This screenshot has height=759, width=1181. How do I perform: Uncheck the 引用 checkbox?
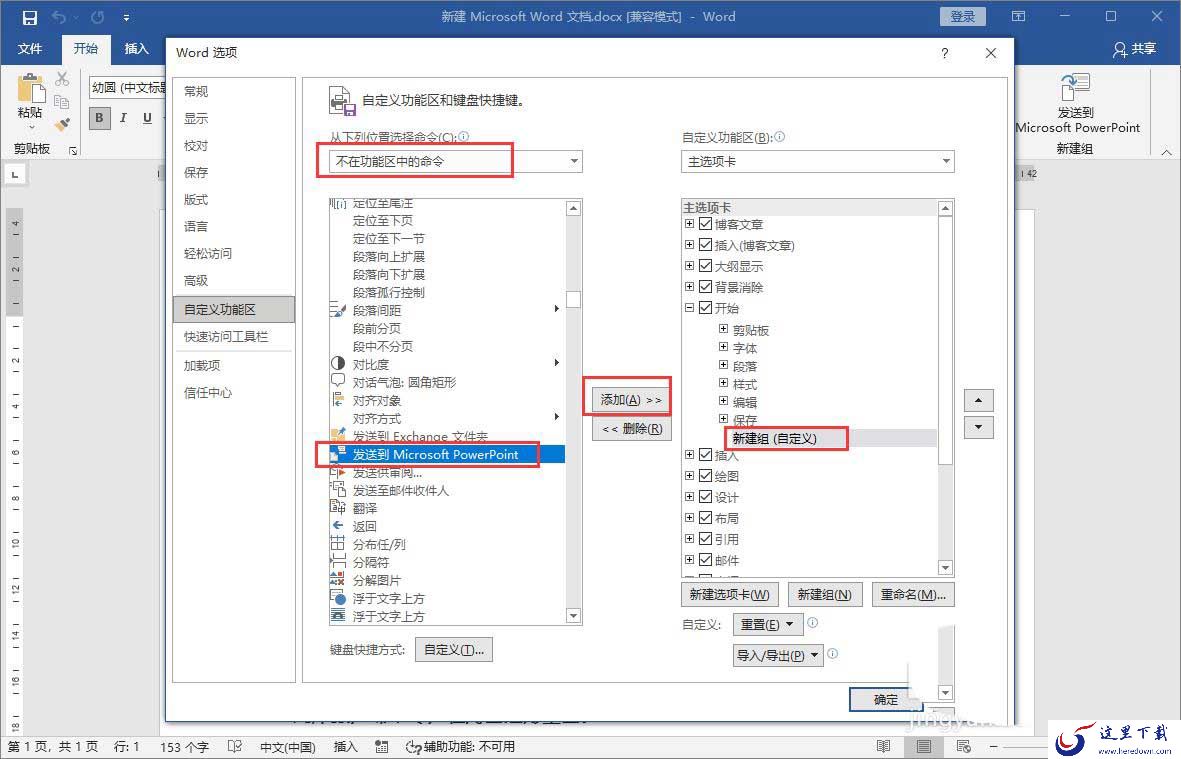point(706,539)
